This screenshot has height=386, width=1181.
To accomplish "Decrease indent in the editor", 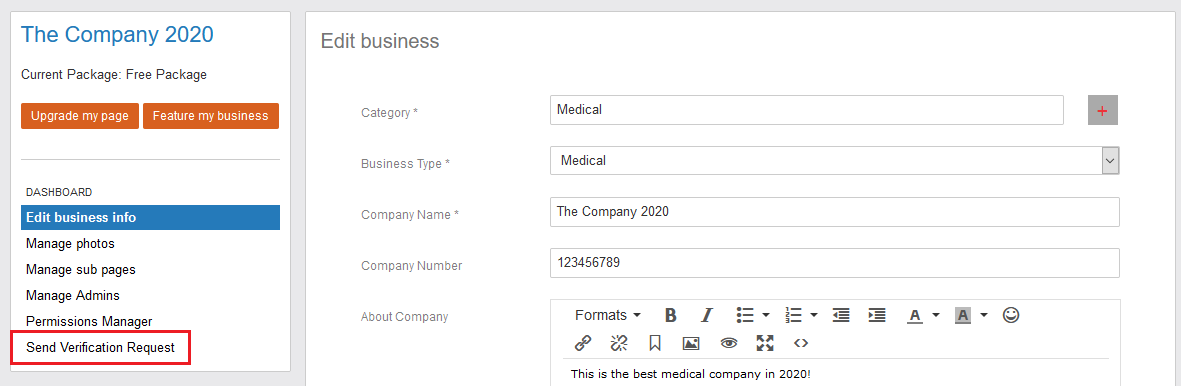I will pos(841,315).
